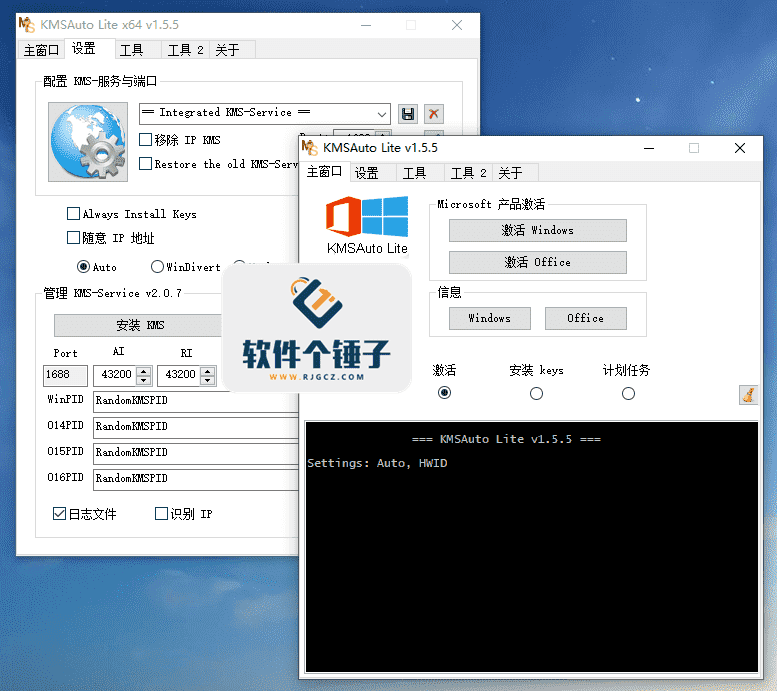Enable the 移除 IP KMS checkbox
This screenshot has height=691, width=777.
[145, 140]
